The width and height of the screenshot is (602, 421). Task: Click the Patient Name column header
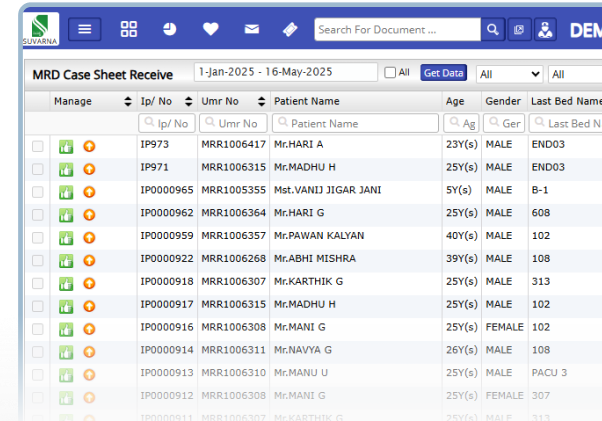[307, 101]
